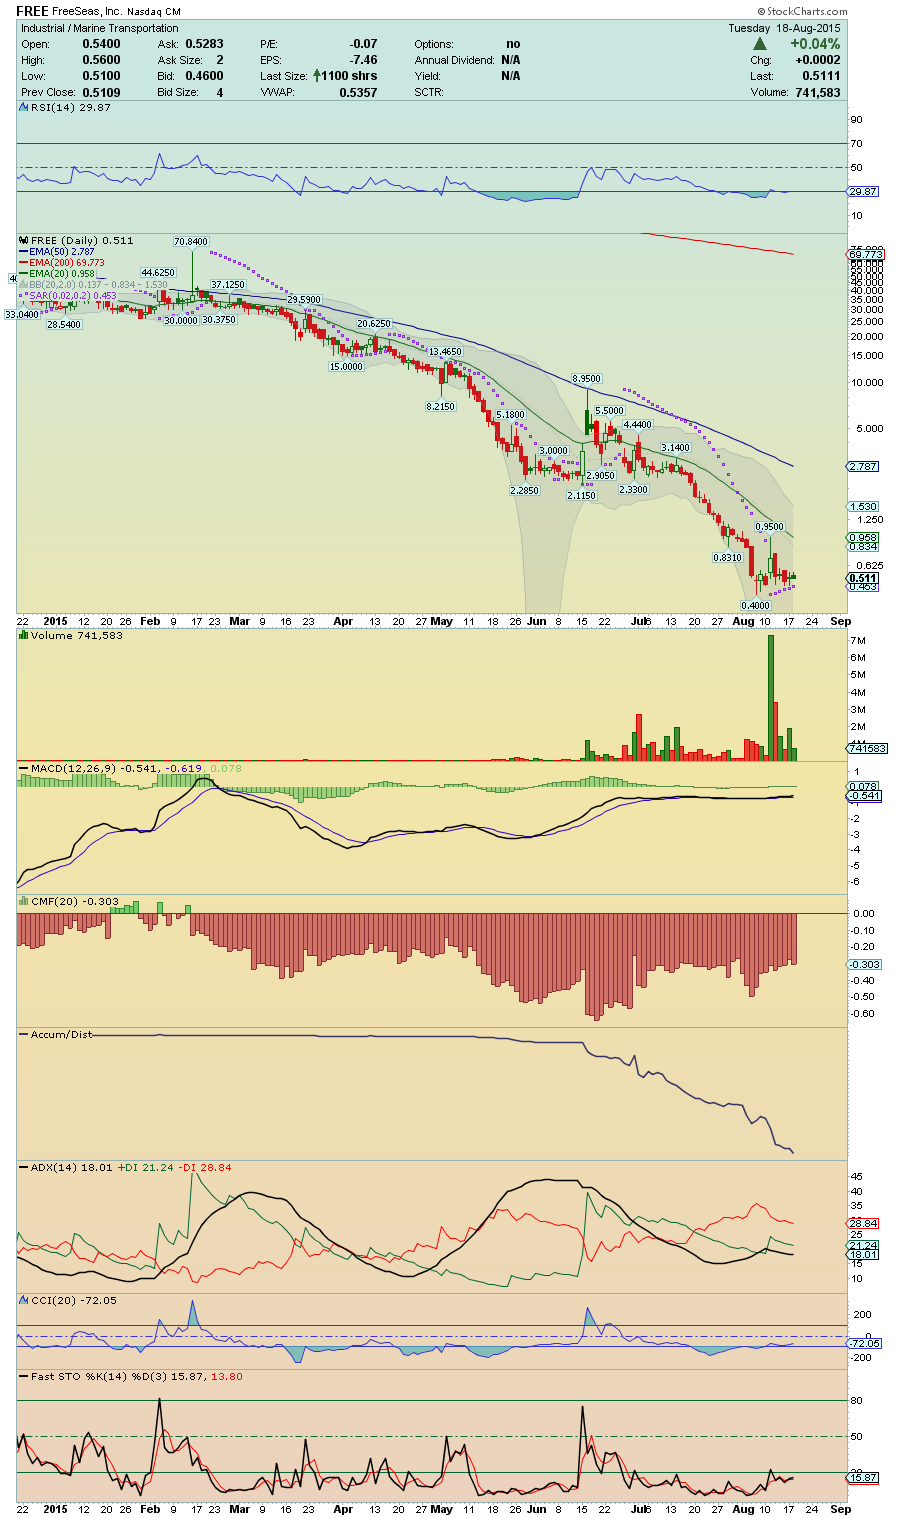Click the 29.87 RSI value box on right axis
900x1518 pixels.
click(x=863, y=192)
